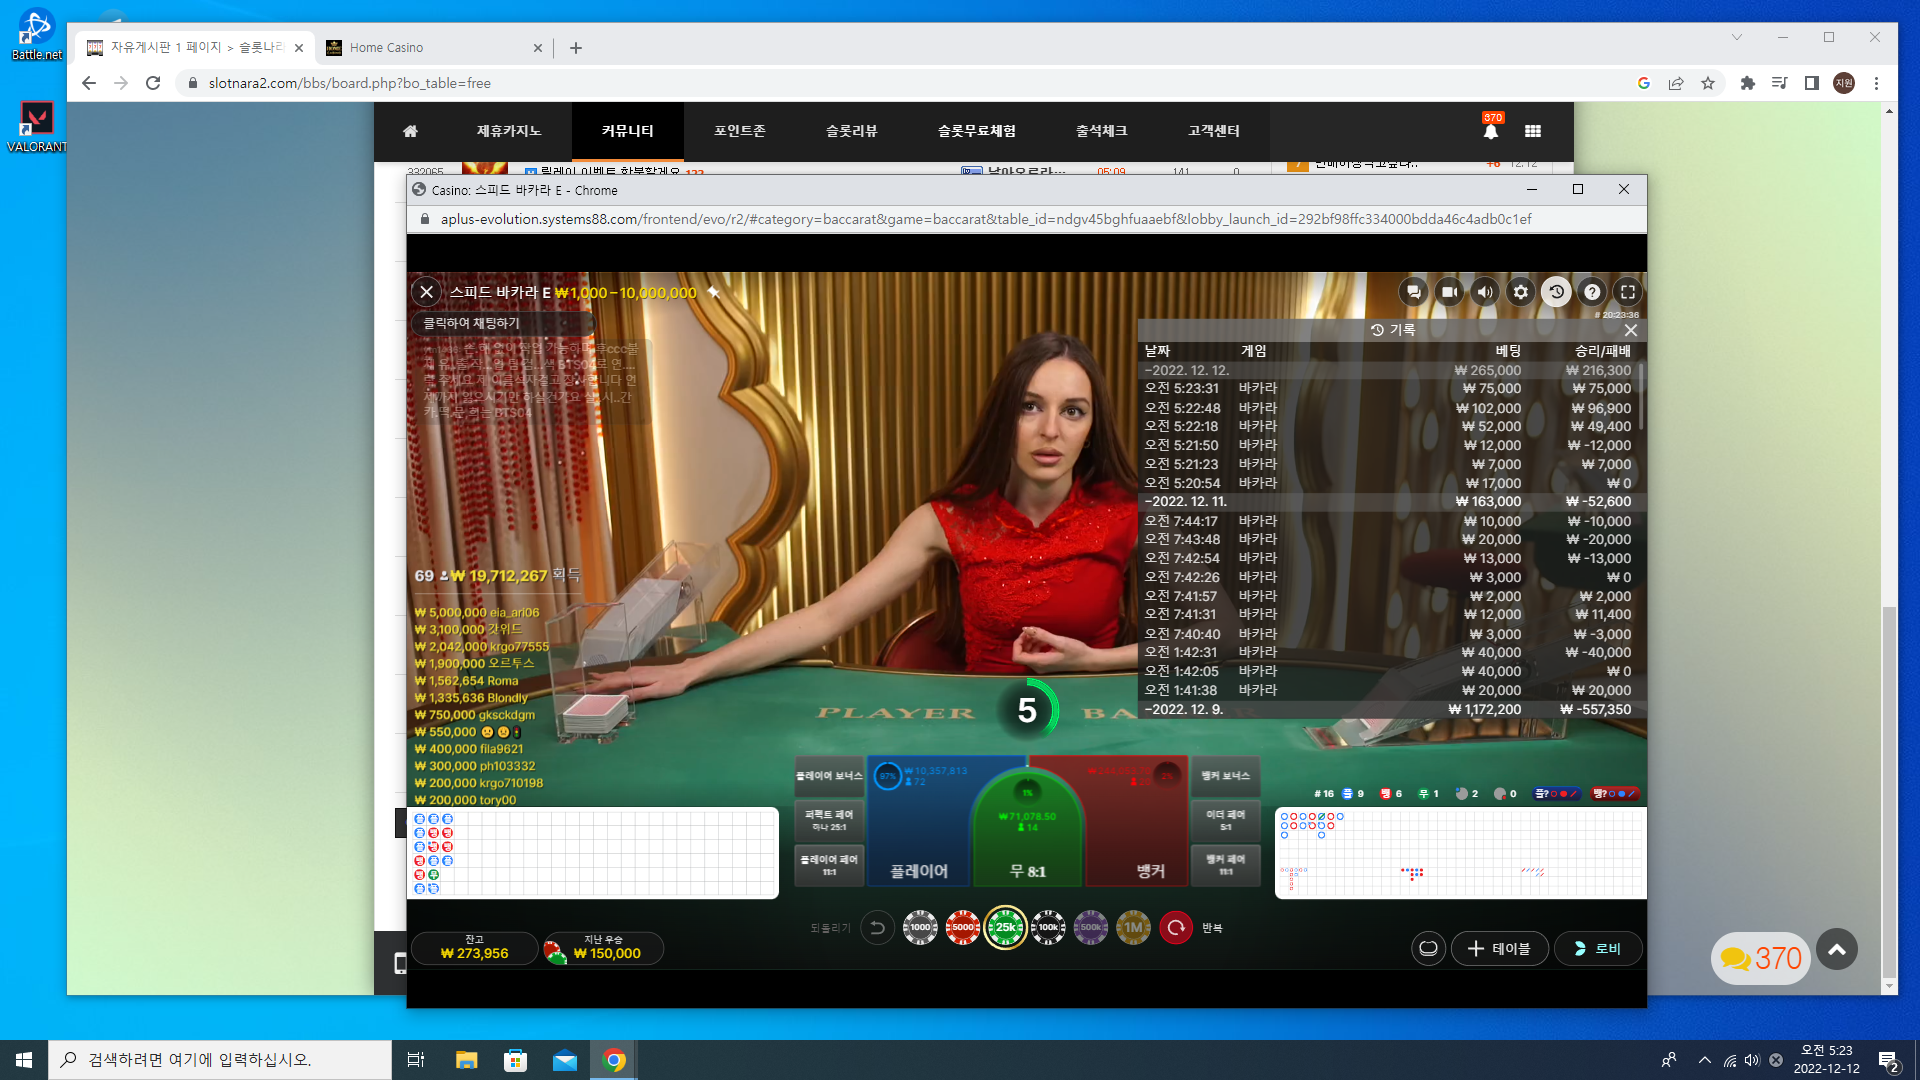The image size is (1920, 1080).
Task: Click the player ask roadmap indicator
Action: tap(1556, 794)
